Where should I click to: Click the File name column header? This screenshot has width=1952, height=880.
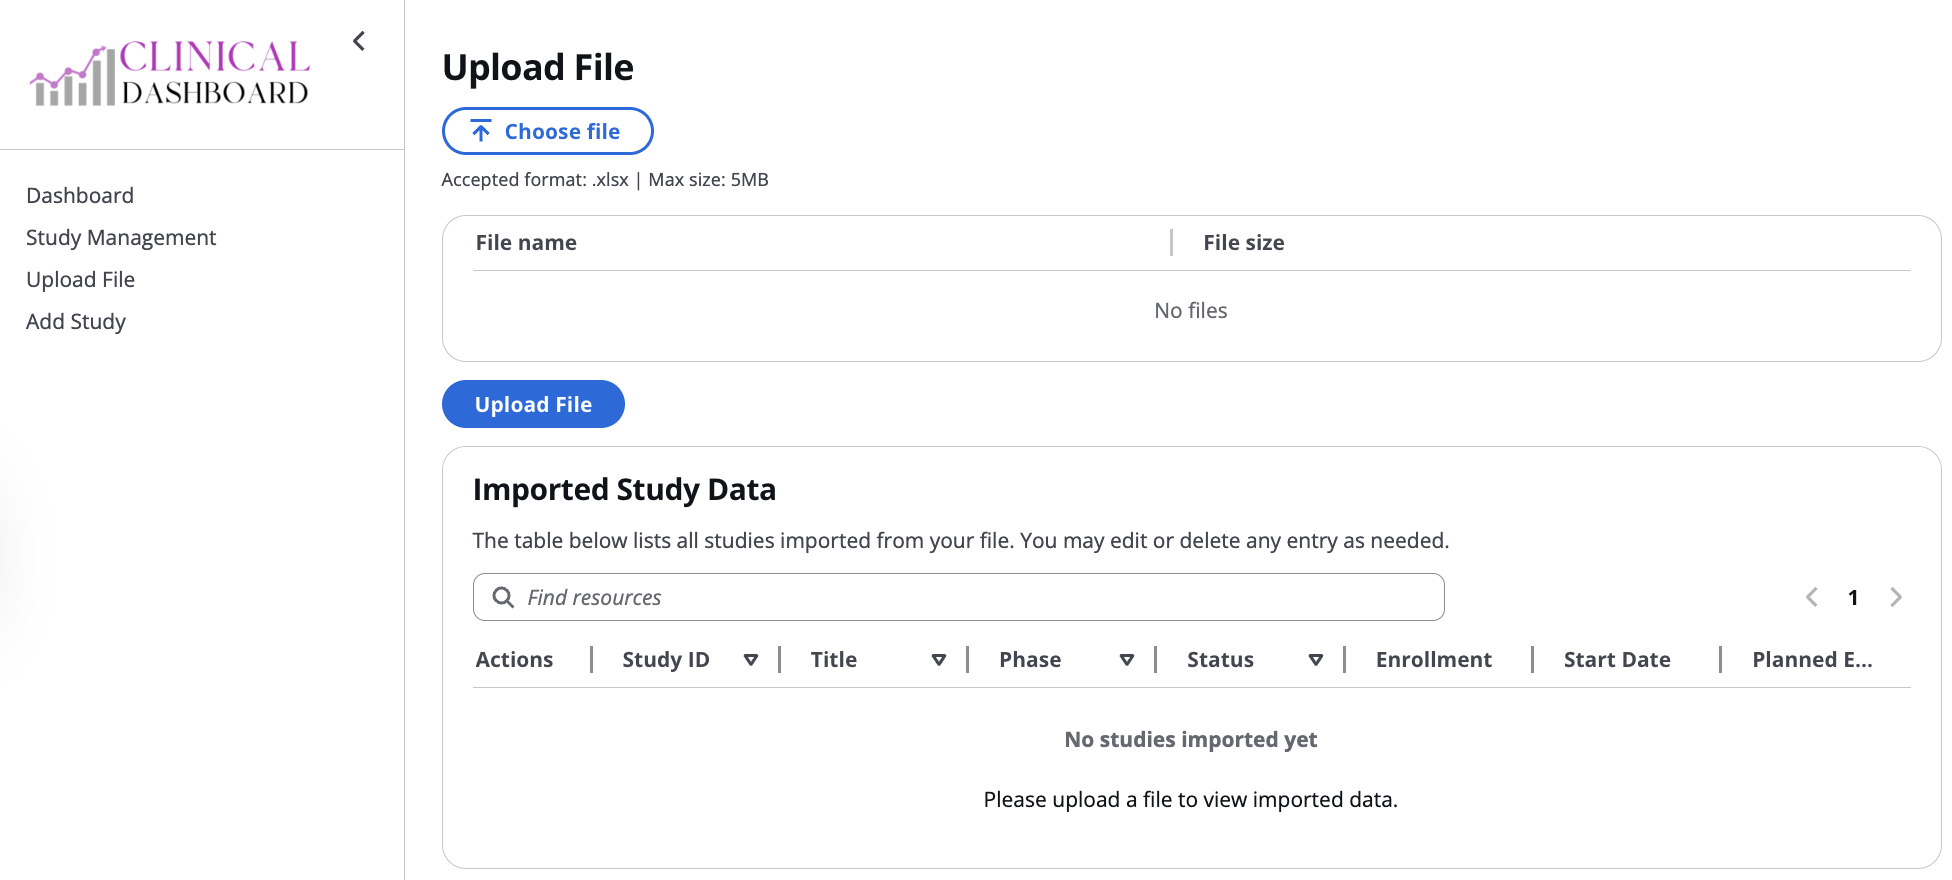(x=526, y=243)
